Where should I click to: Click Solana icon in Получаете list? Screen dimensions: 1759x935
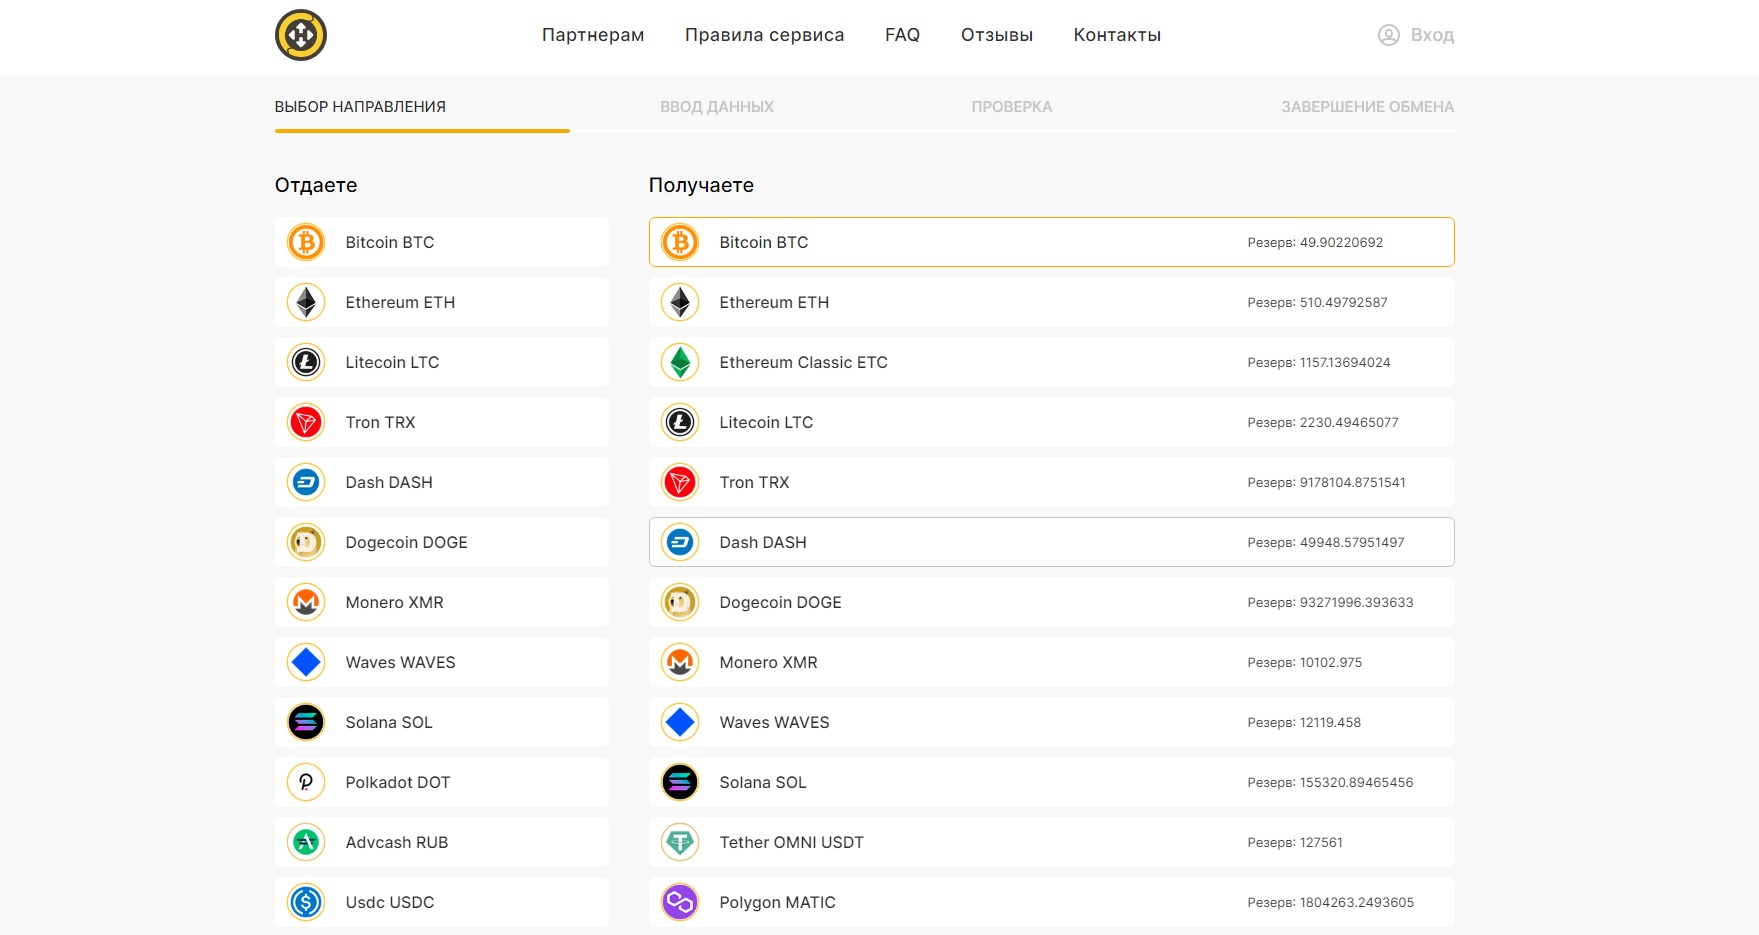680,782
